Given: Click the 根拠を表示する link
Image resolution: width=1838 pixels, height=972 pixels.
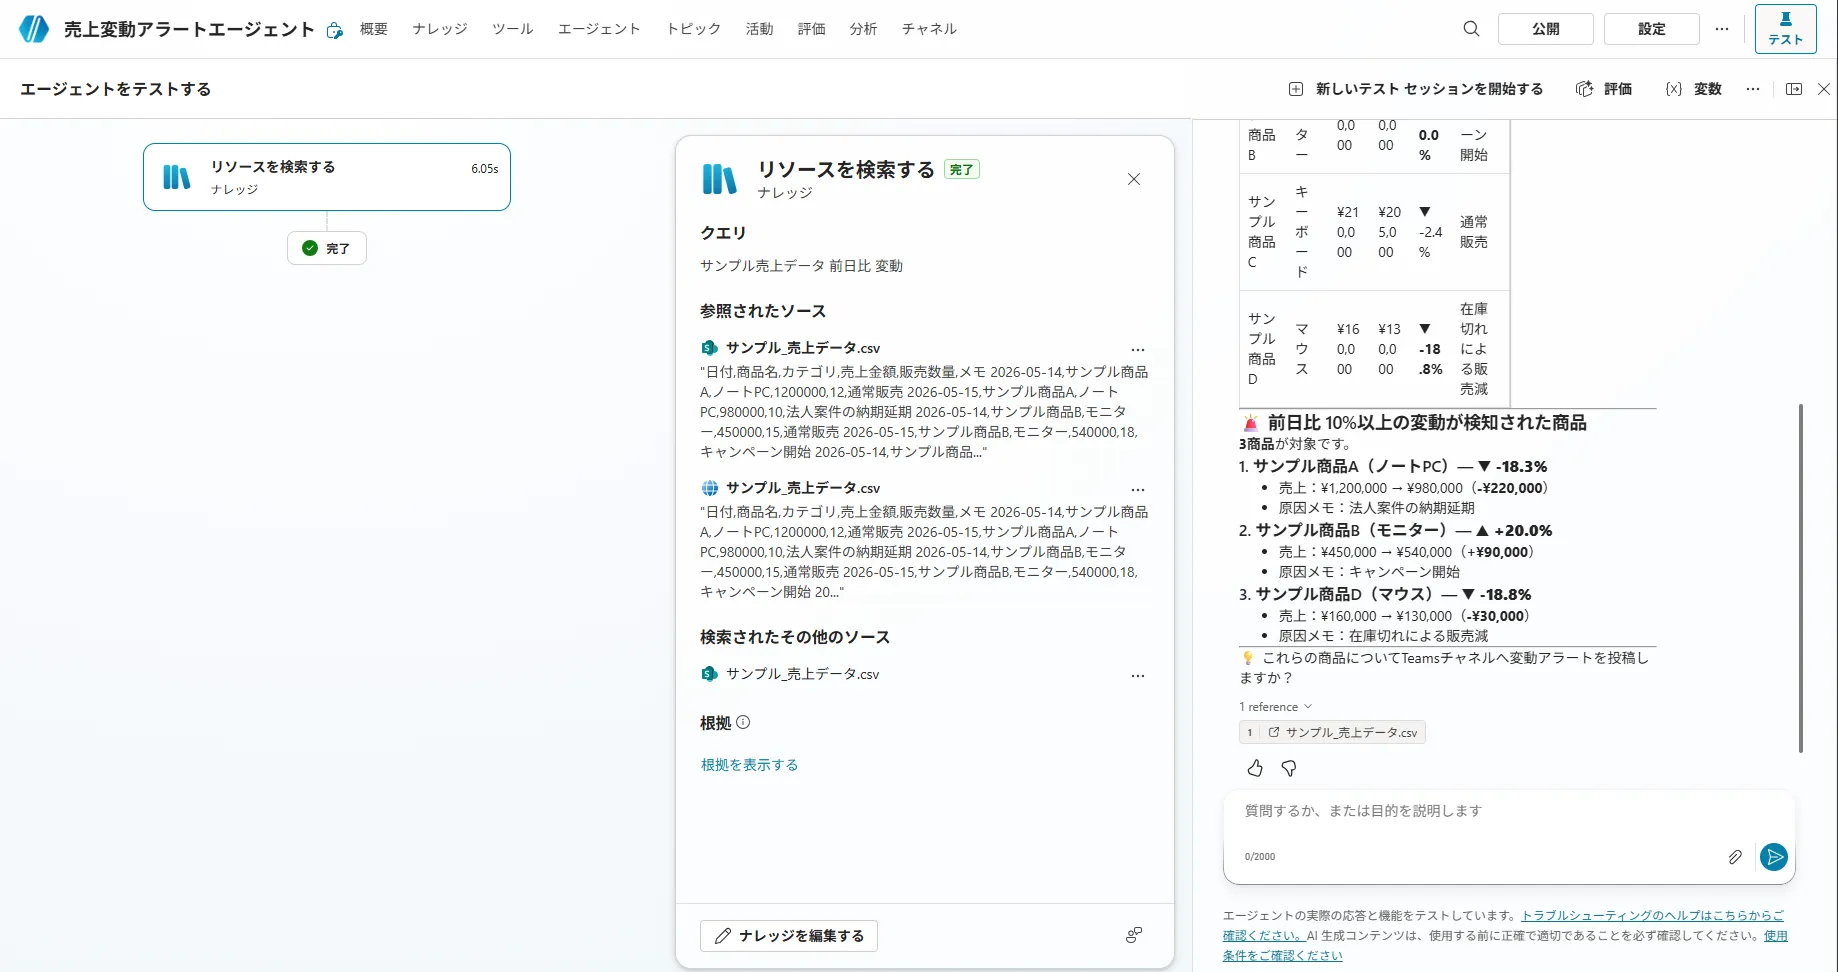Looking at the screenshot, I should [749, 765].
